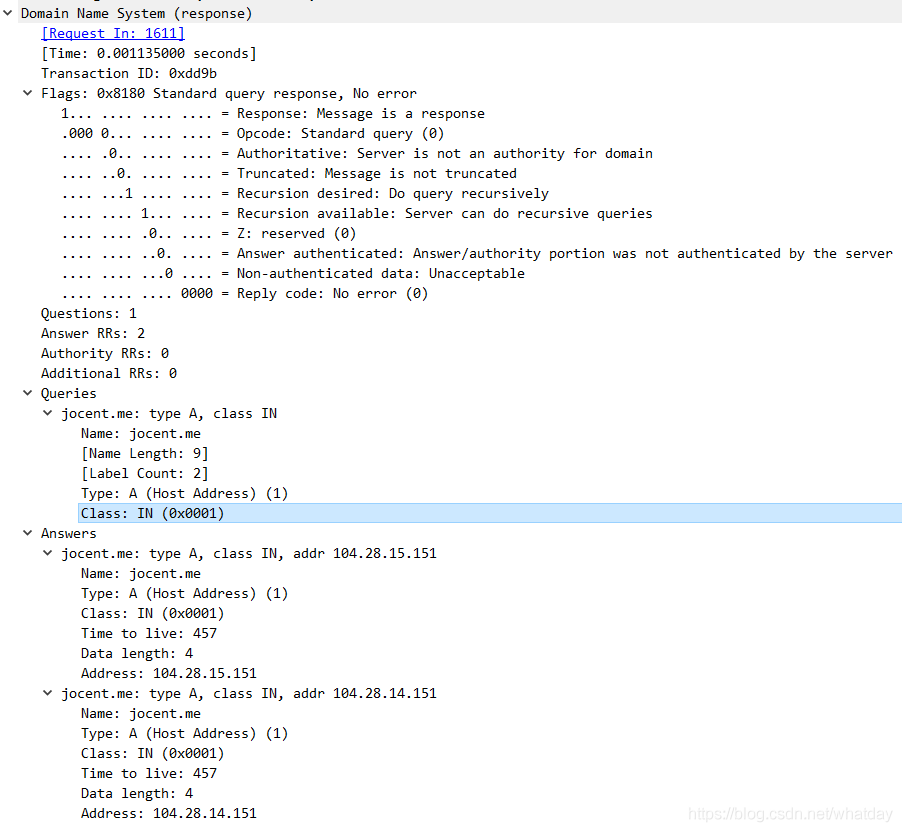
Task: Select the Address: 104.28.14.151 row
Action: [x=169, y=813]
